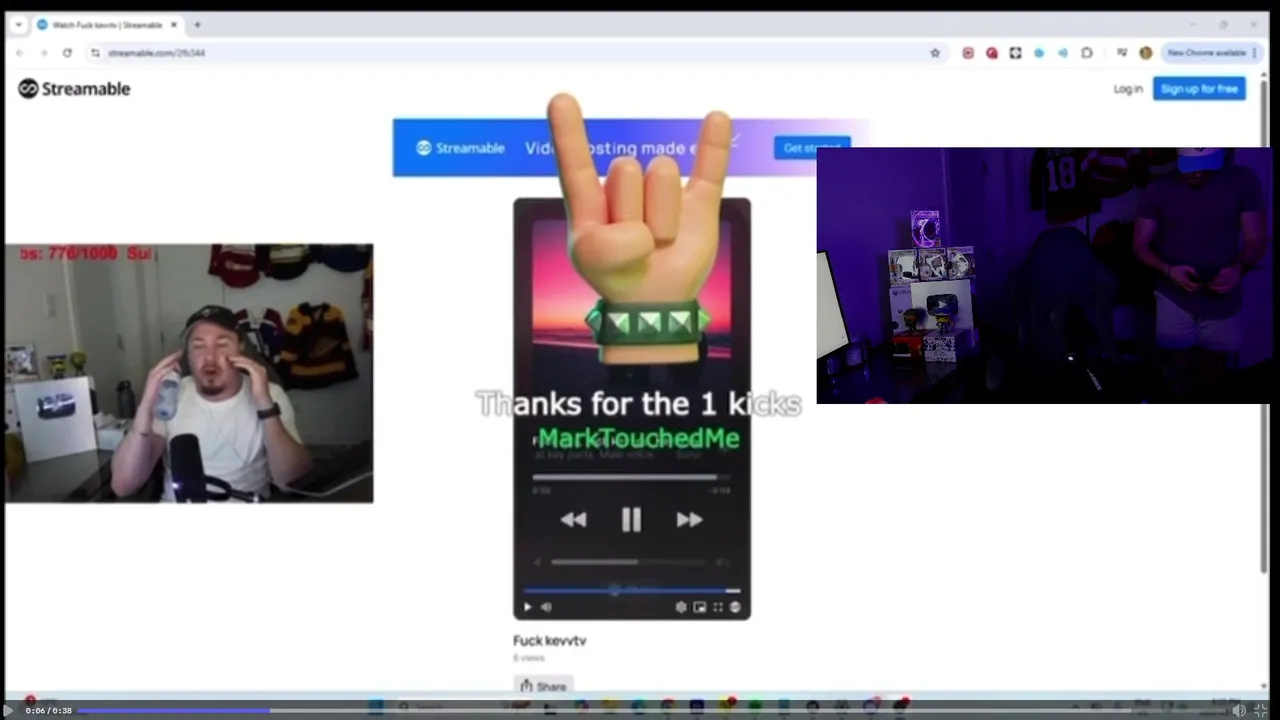Mute the outer video with speaker icon

coord(1238,710)
